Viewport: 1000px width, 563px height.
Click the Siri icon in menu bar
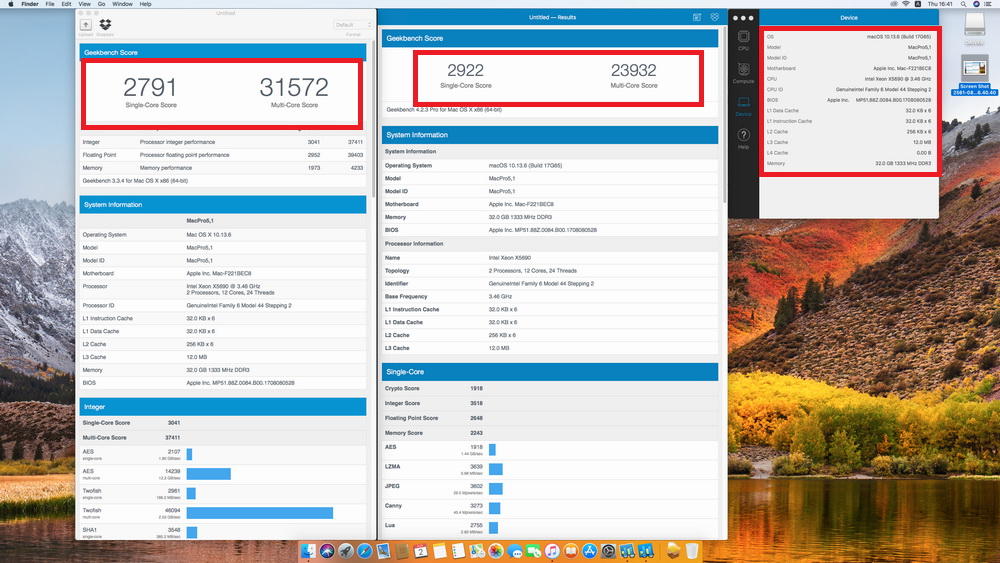pyautogui.click(x=976, y=4)
